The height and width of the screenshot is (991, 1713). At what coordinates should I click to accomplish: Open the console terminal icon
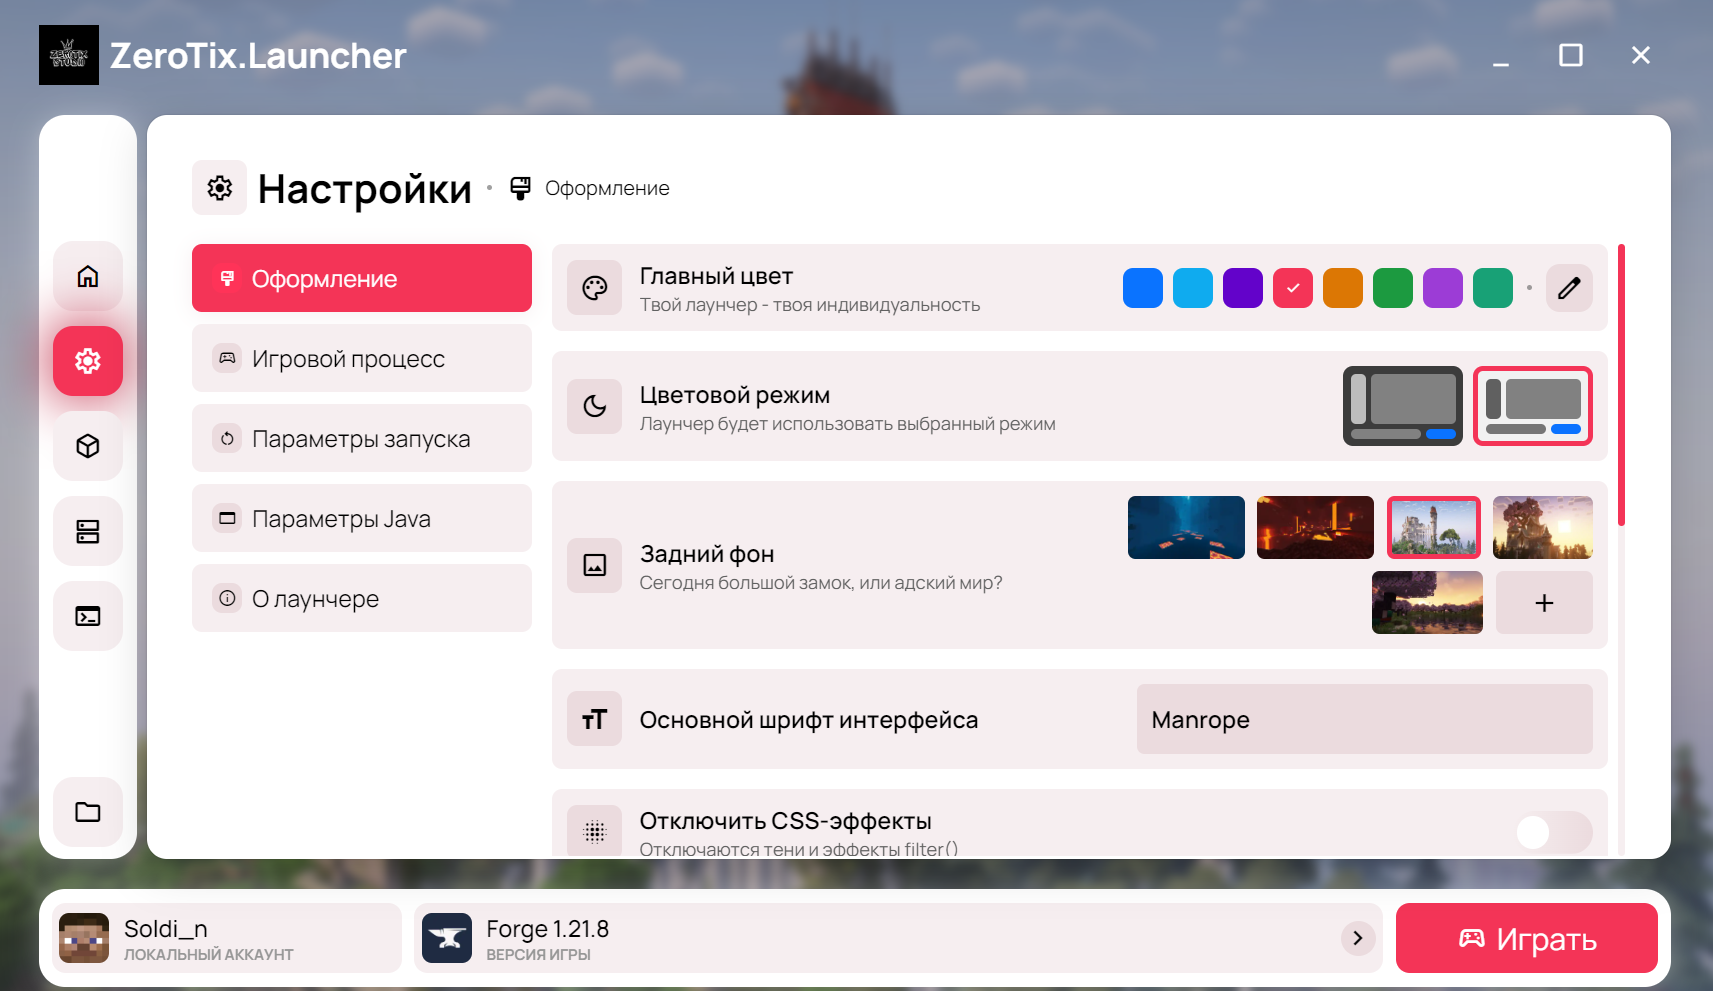pos(88,616)
